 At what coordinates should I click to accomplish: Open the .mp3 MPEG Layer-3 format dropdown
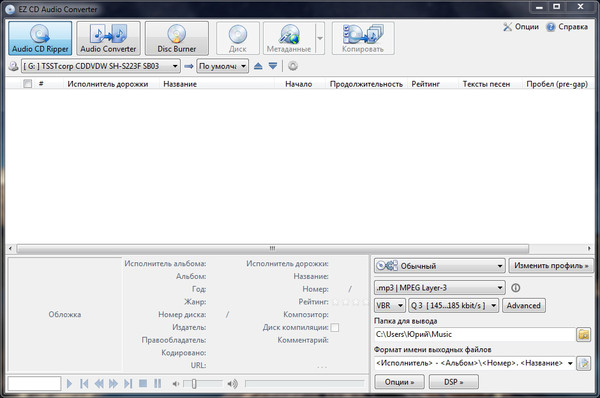coord(439,288)
